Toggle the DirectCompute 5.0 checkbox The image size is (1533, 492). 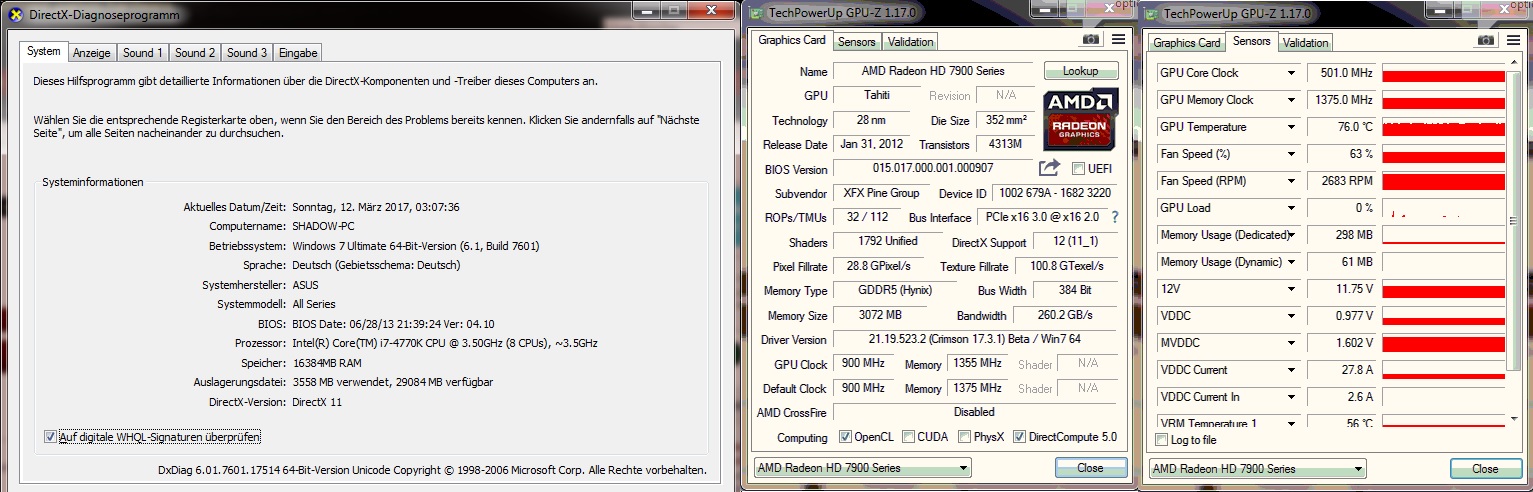click(1020, 437)
